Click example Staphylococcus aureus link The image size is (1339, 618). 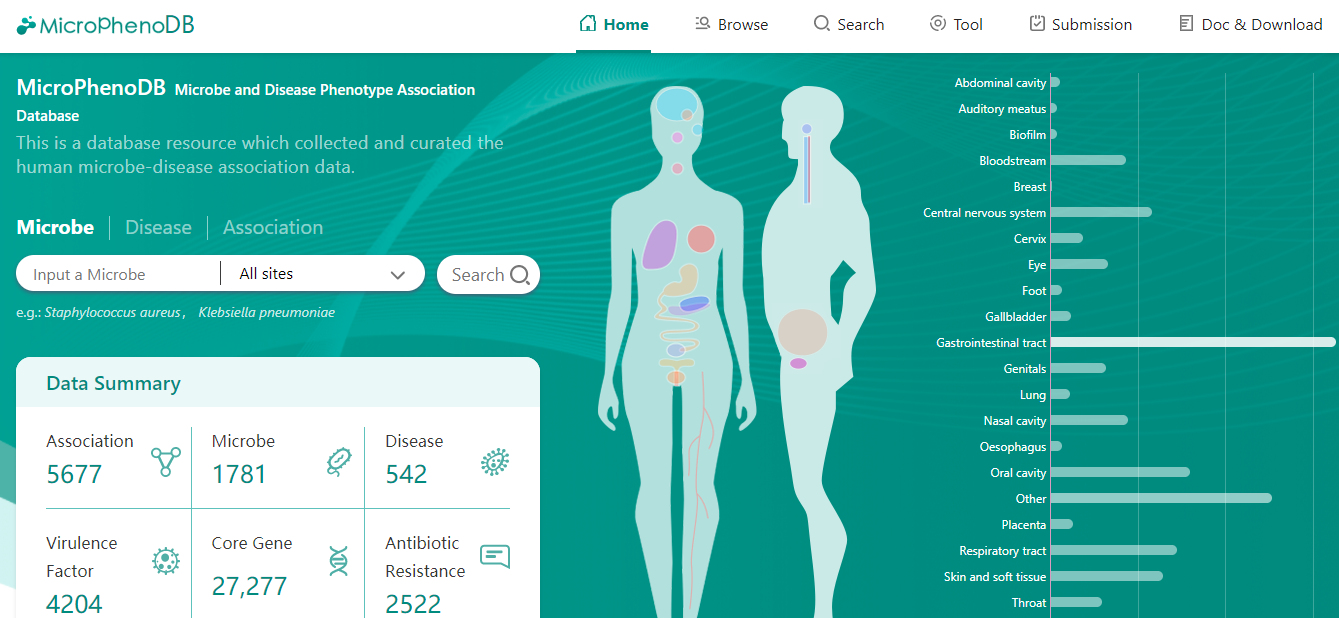112,312
